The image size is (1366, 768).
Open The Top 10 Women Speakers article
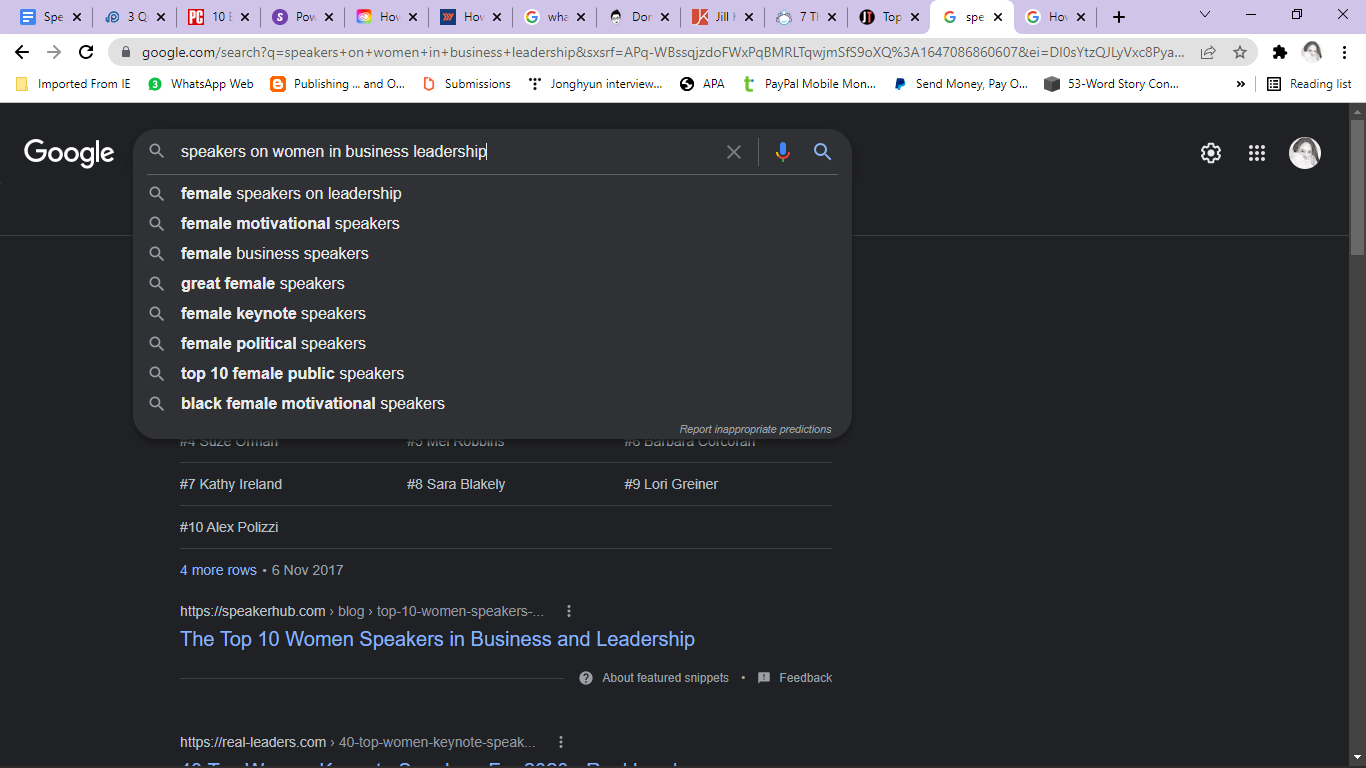click(x=437, y=639)
